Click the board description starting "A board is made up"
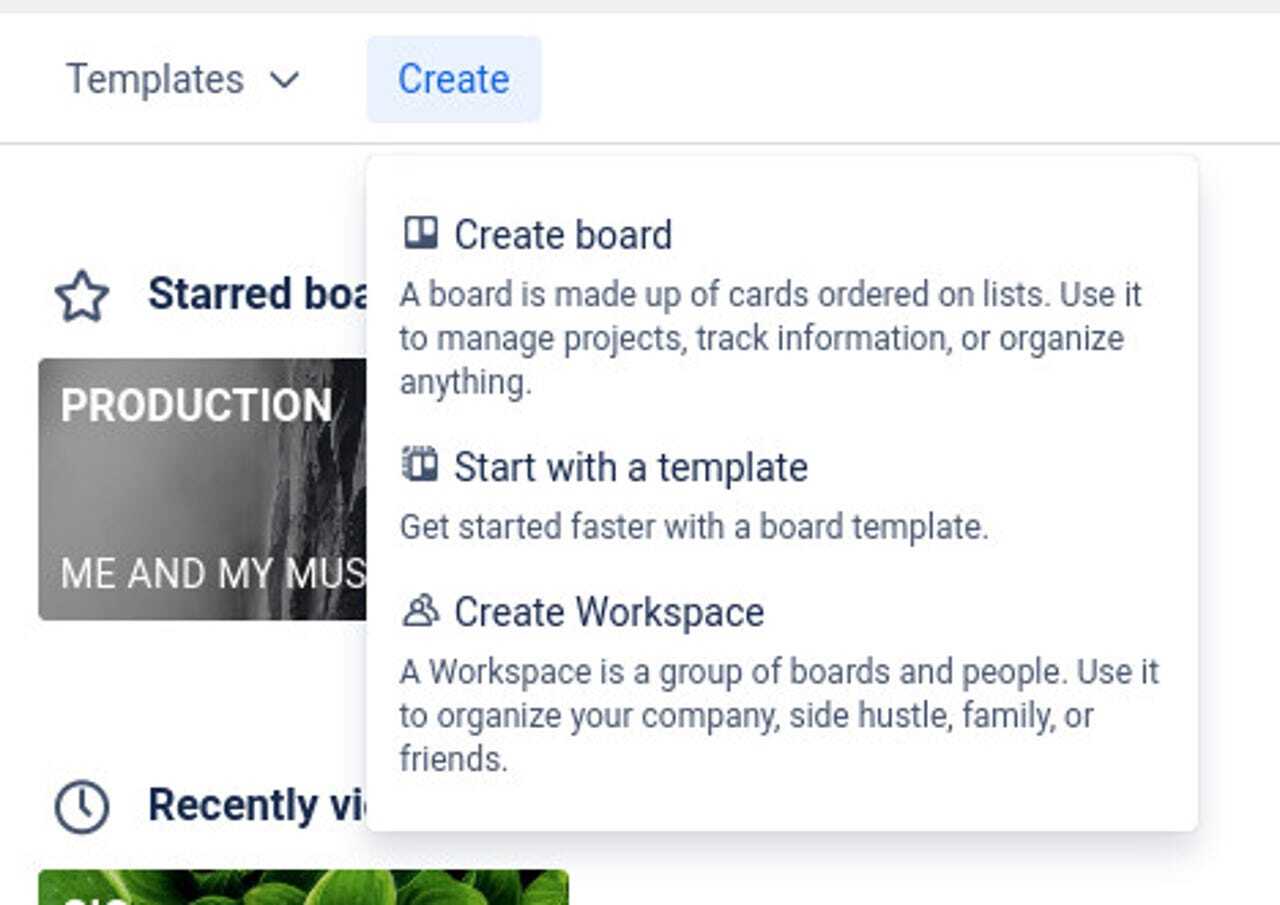This screenshot has height=905, width=1280. (770, 338)
